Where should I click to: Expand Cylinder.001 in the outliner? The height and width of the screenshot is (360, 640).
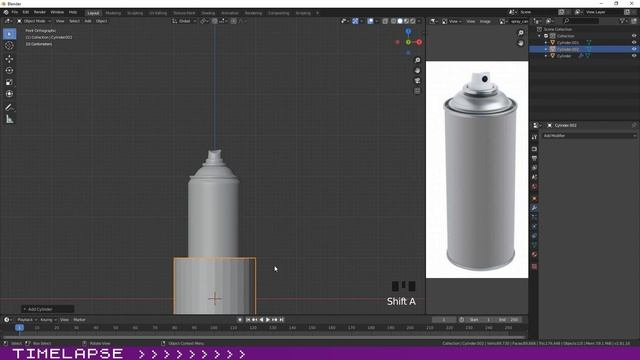click(x=546, y=42)
